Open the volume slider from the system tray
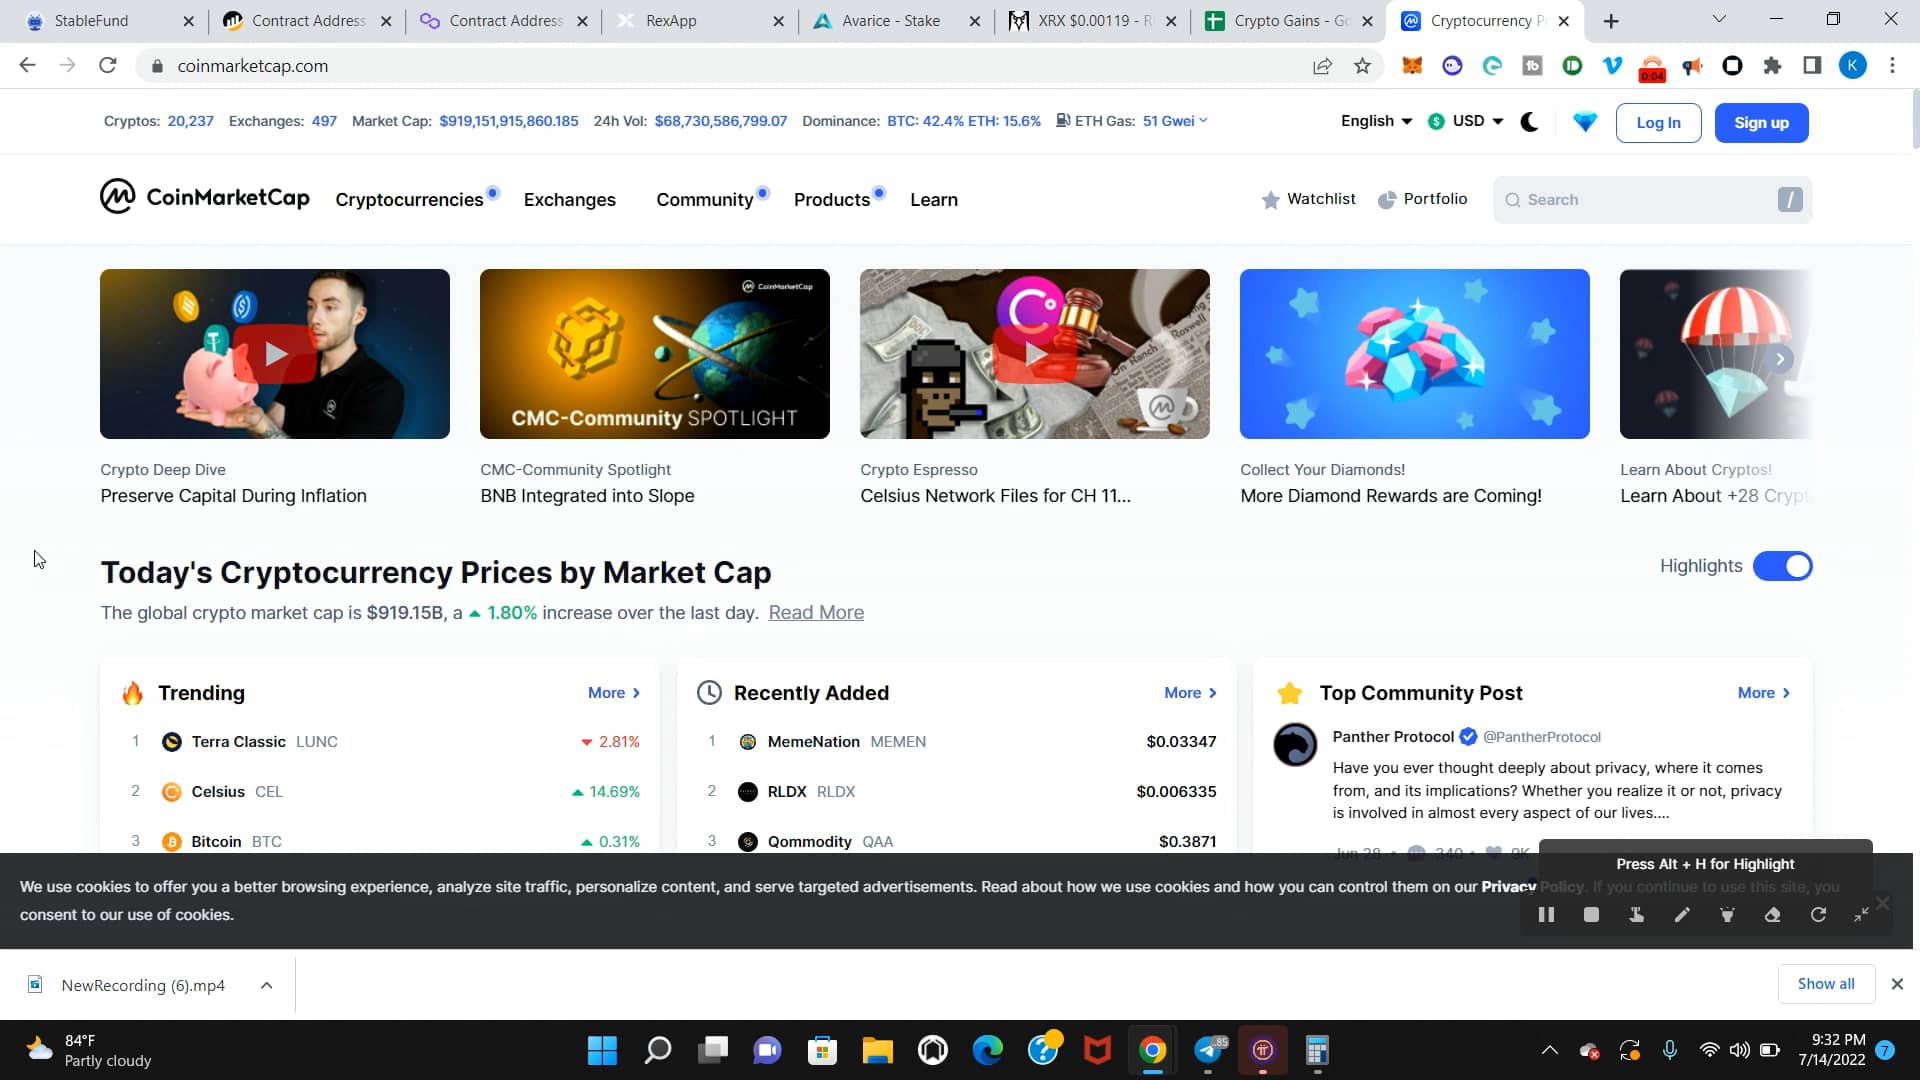Image resolution: width=1920 pixels, height=1080 pixels. (1738, 1049)
